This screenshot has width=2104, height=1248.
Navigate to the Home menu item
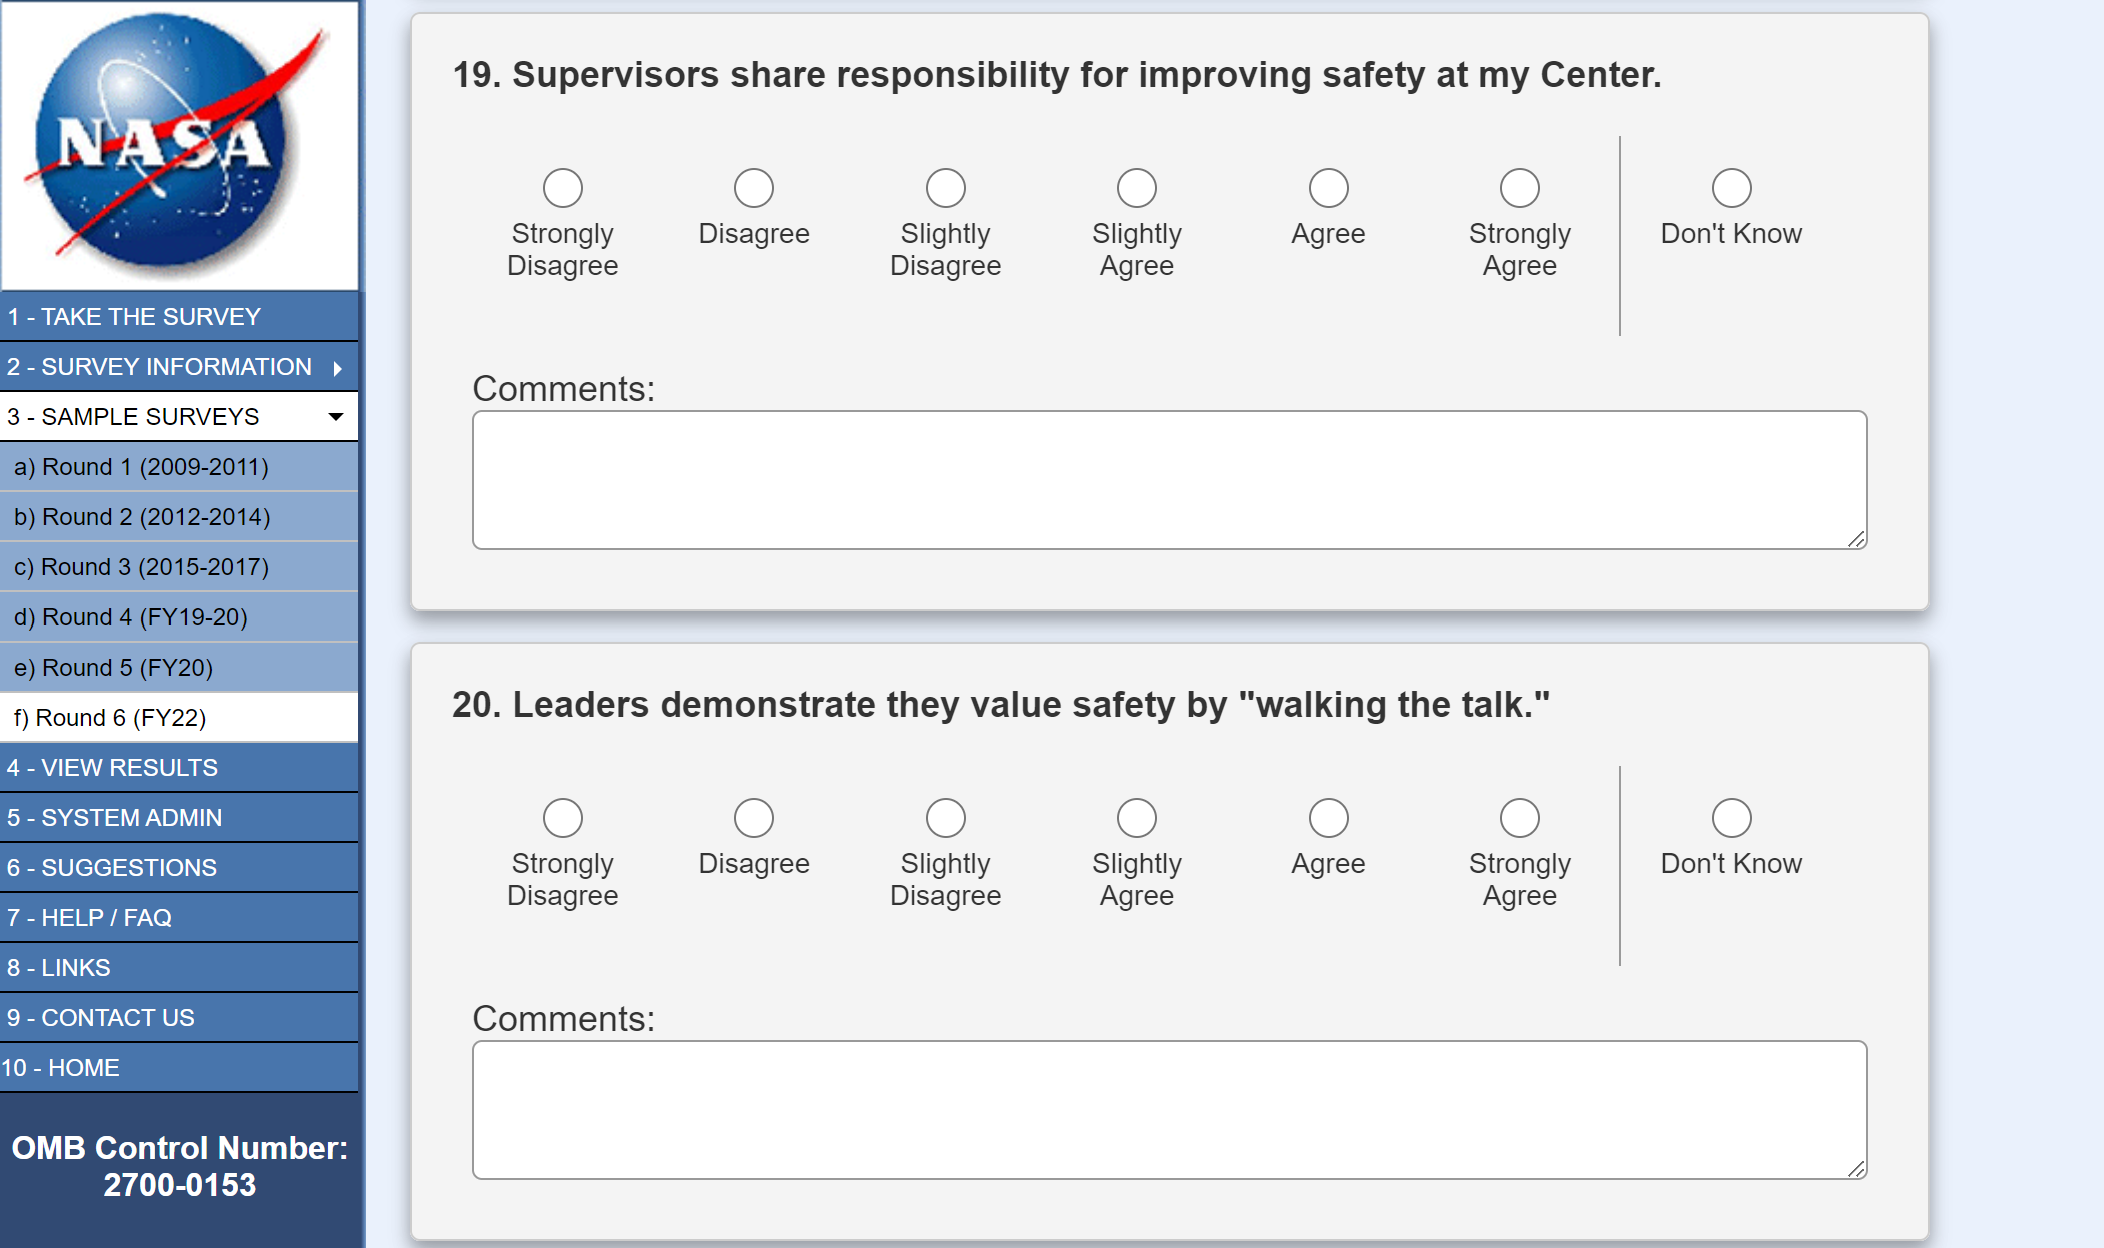(x=61, y=1068)
